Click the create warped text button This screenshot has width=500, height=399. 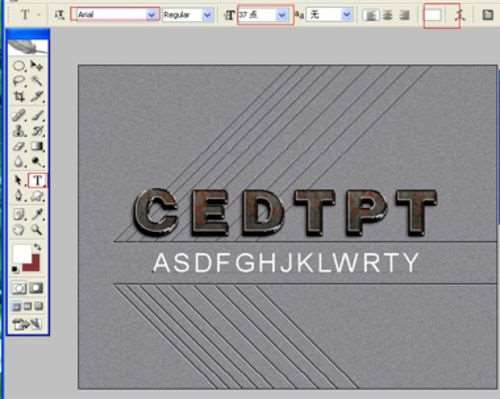459,15
